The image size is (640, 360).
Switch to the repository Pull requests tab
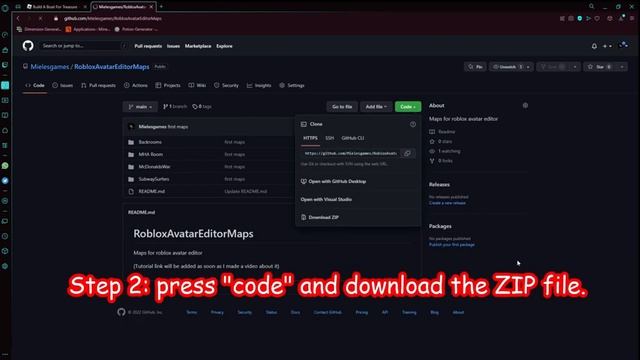click(98, 85)
